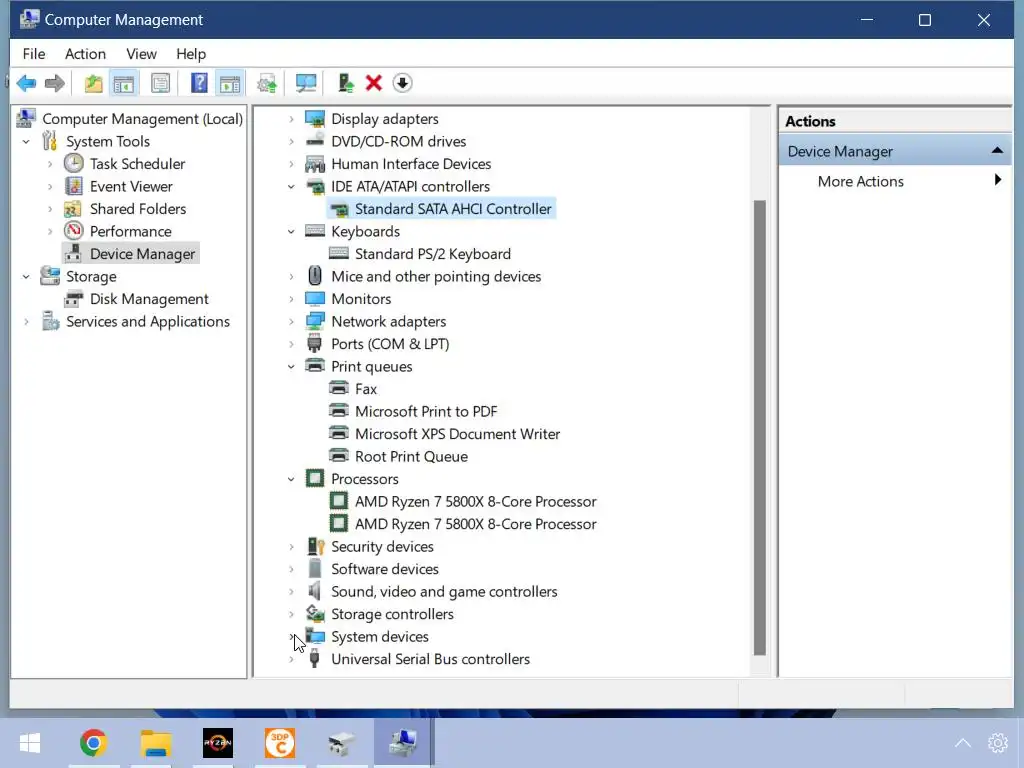
Task: Collapse the Processors category
Action: coord(291,479)
